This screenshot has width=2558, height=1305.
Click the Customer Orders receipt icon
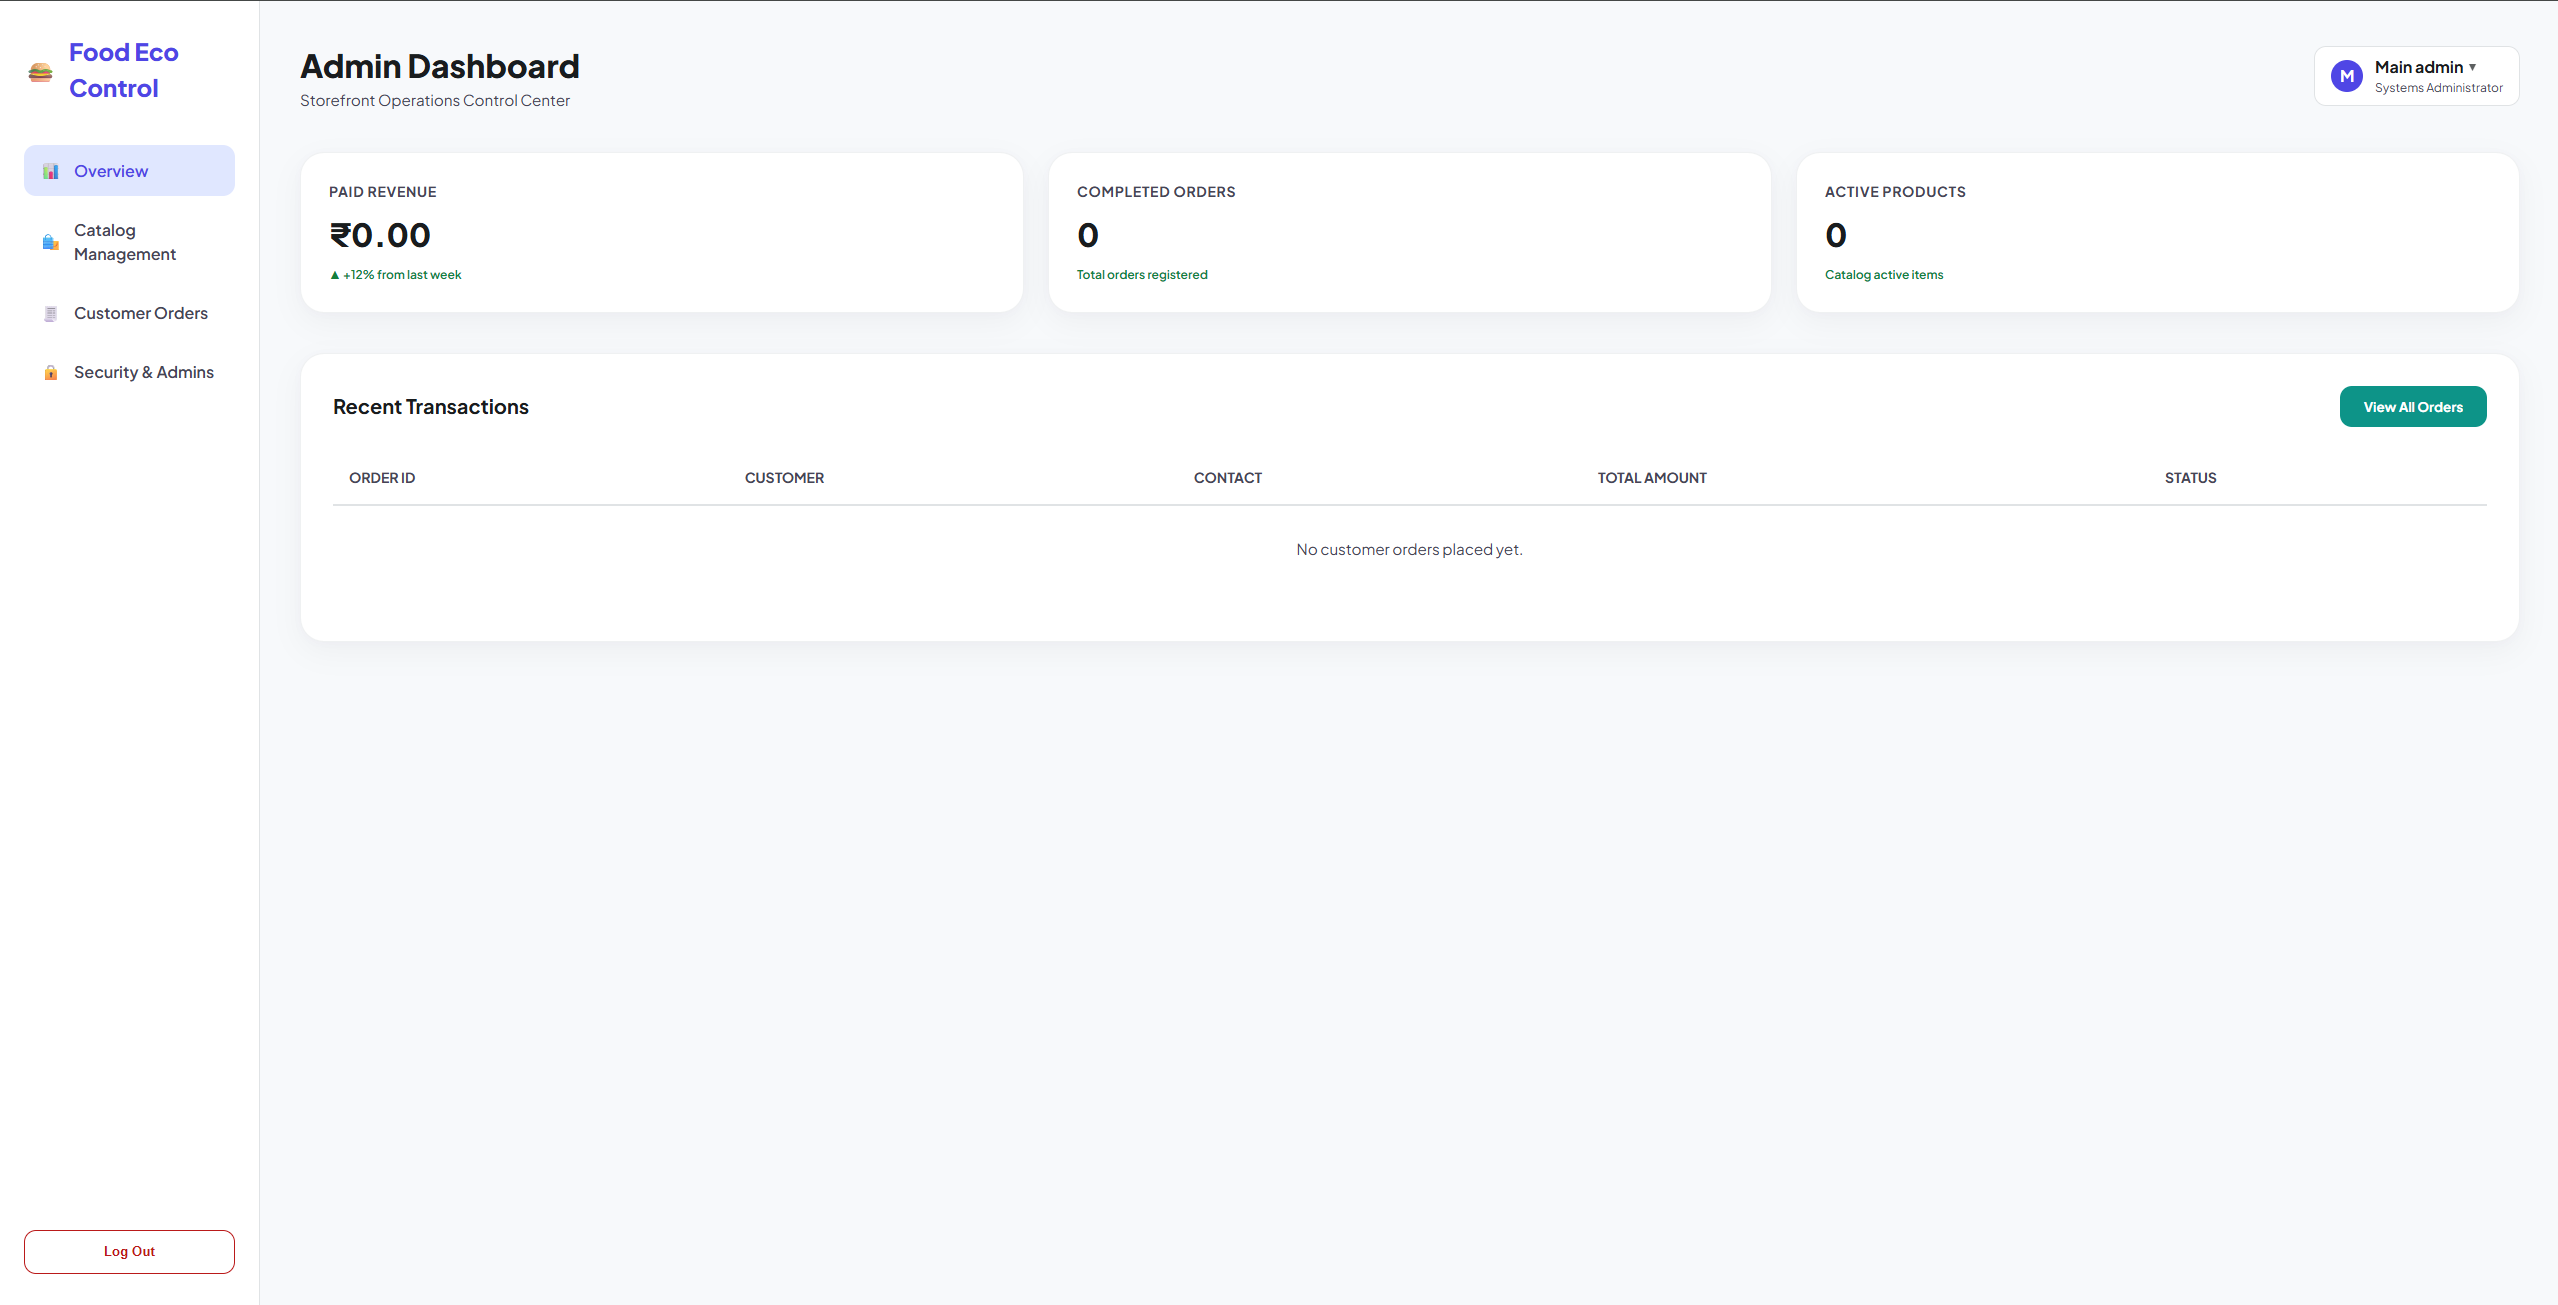click(51, 314)
